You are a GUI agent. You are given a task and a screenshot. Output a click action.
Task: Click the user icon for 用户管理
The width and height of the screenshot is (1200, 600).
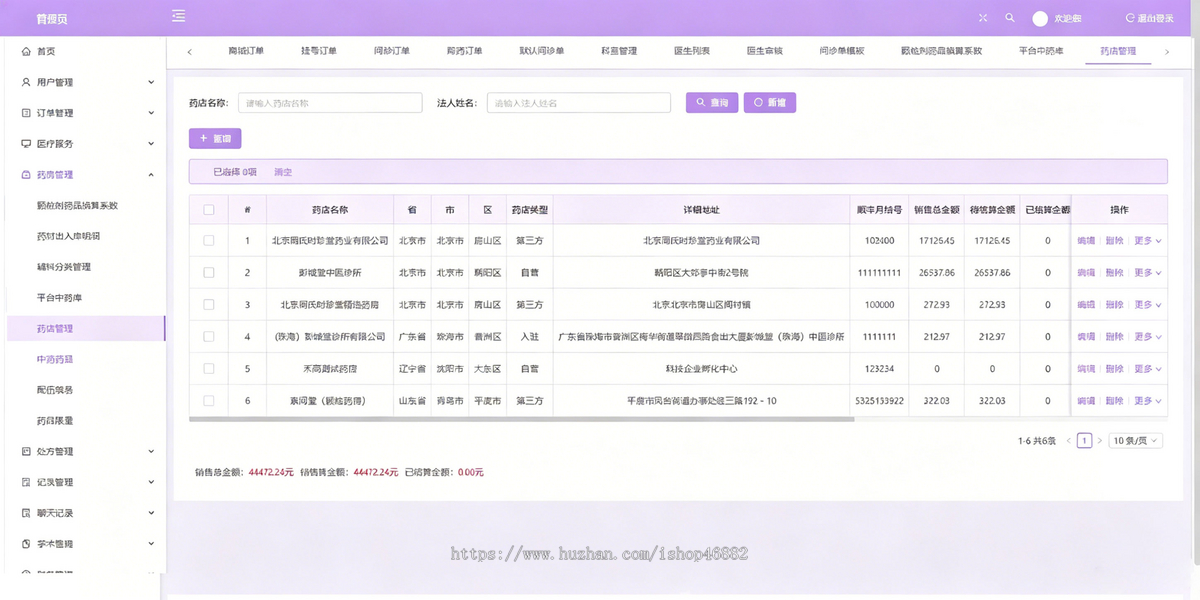tap(26, 82)
